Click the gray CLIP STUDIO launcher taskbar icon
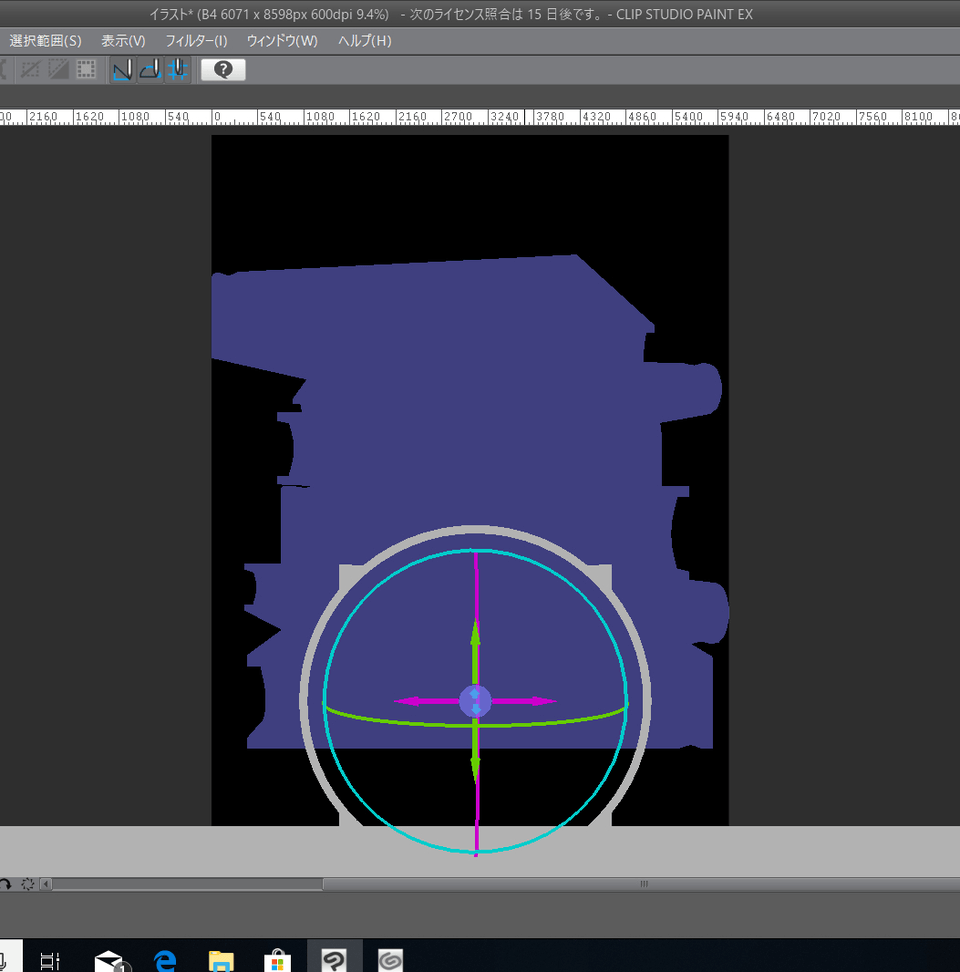 pos(390,960)
